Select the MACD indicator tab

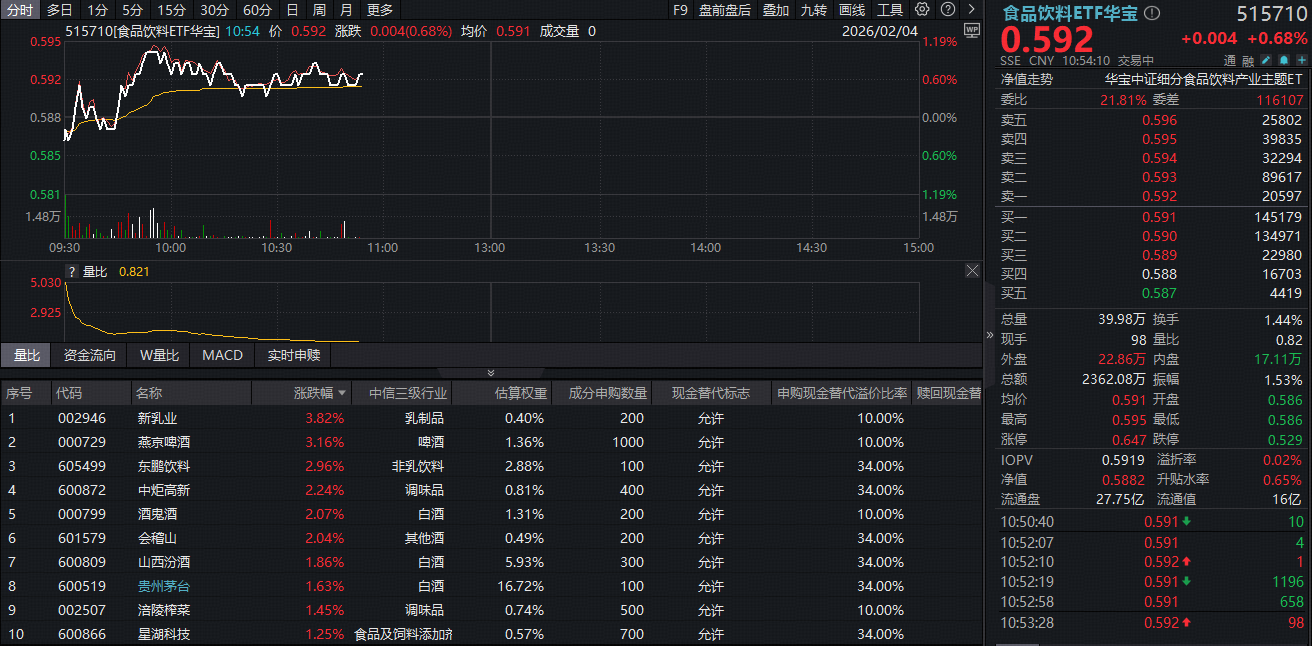pos(222,355)
